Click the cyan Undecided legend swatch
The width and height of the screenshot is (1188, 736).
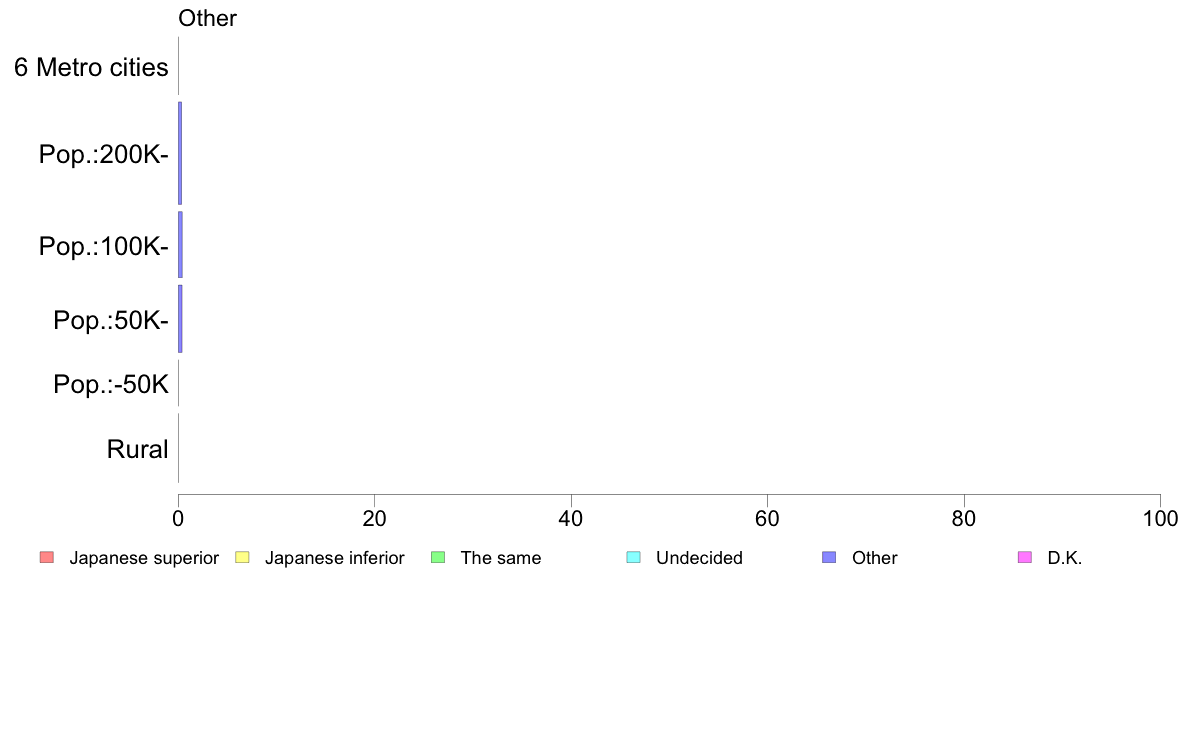633,558
